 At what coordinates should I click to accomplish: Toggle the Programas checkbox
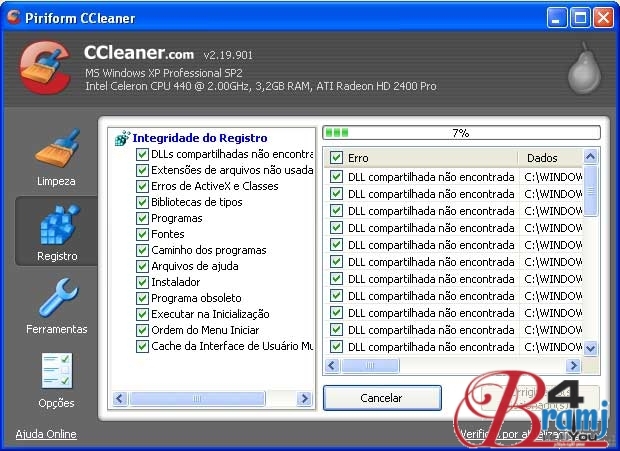pyautogui.click(x=142, y=218)
